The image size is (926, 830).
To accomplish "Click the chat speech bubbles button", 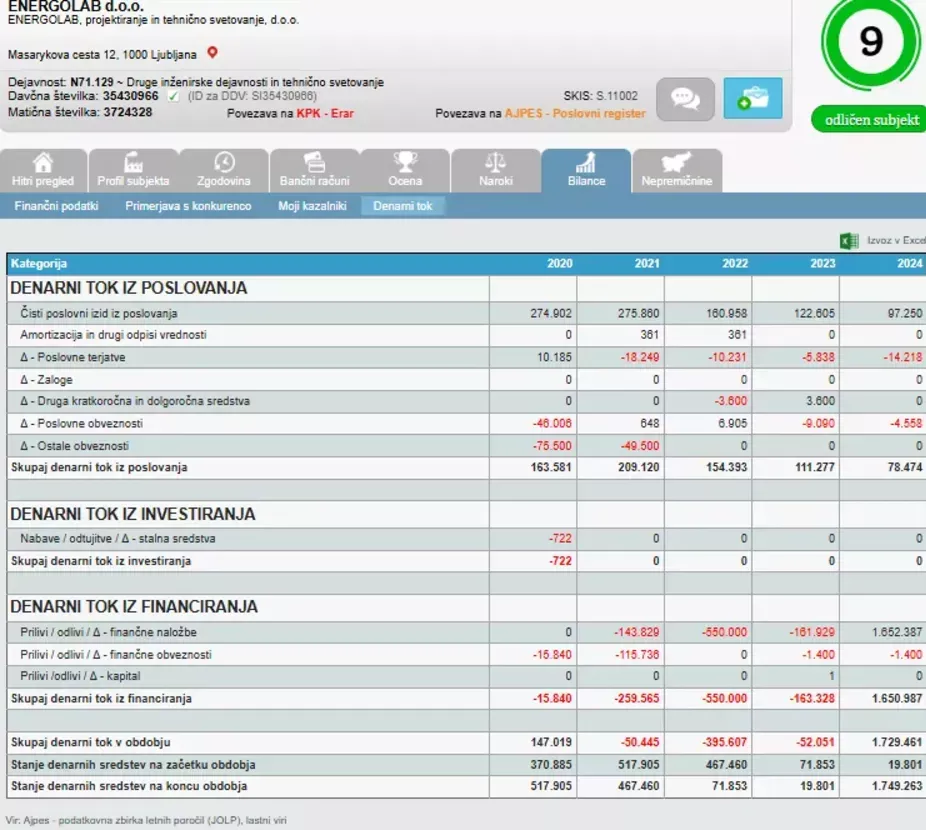I will coord(685,99).
